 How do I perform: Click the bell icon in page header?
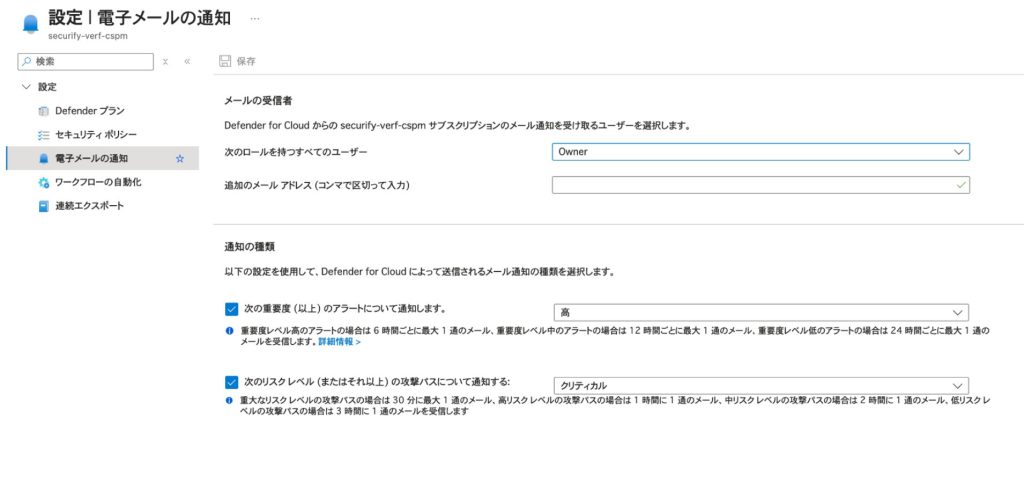(x=30, y=22)
